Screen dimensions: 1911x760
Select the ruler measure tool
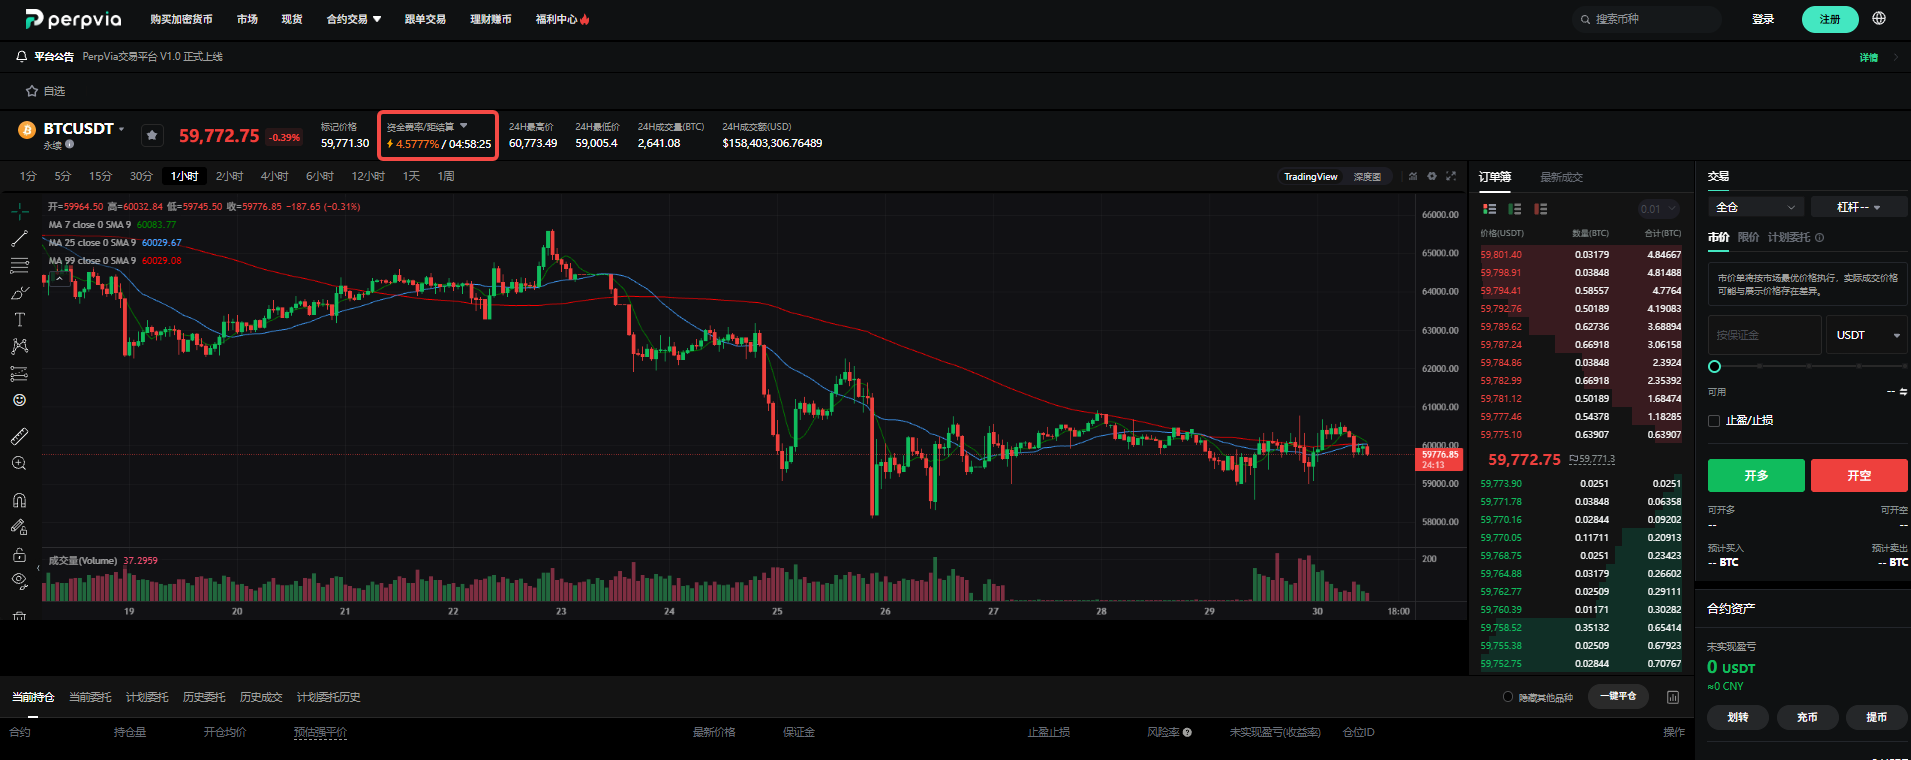coord(19,436)
